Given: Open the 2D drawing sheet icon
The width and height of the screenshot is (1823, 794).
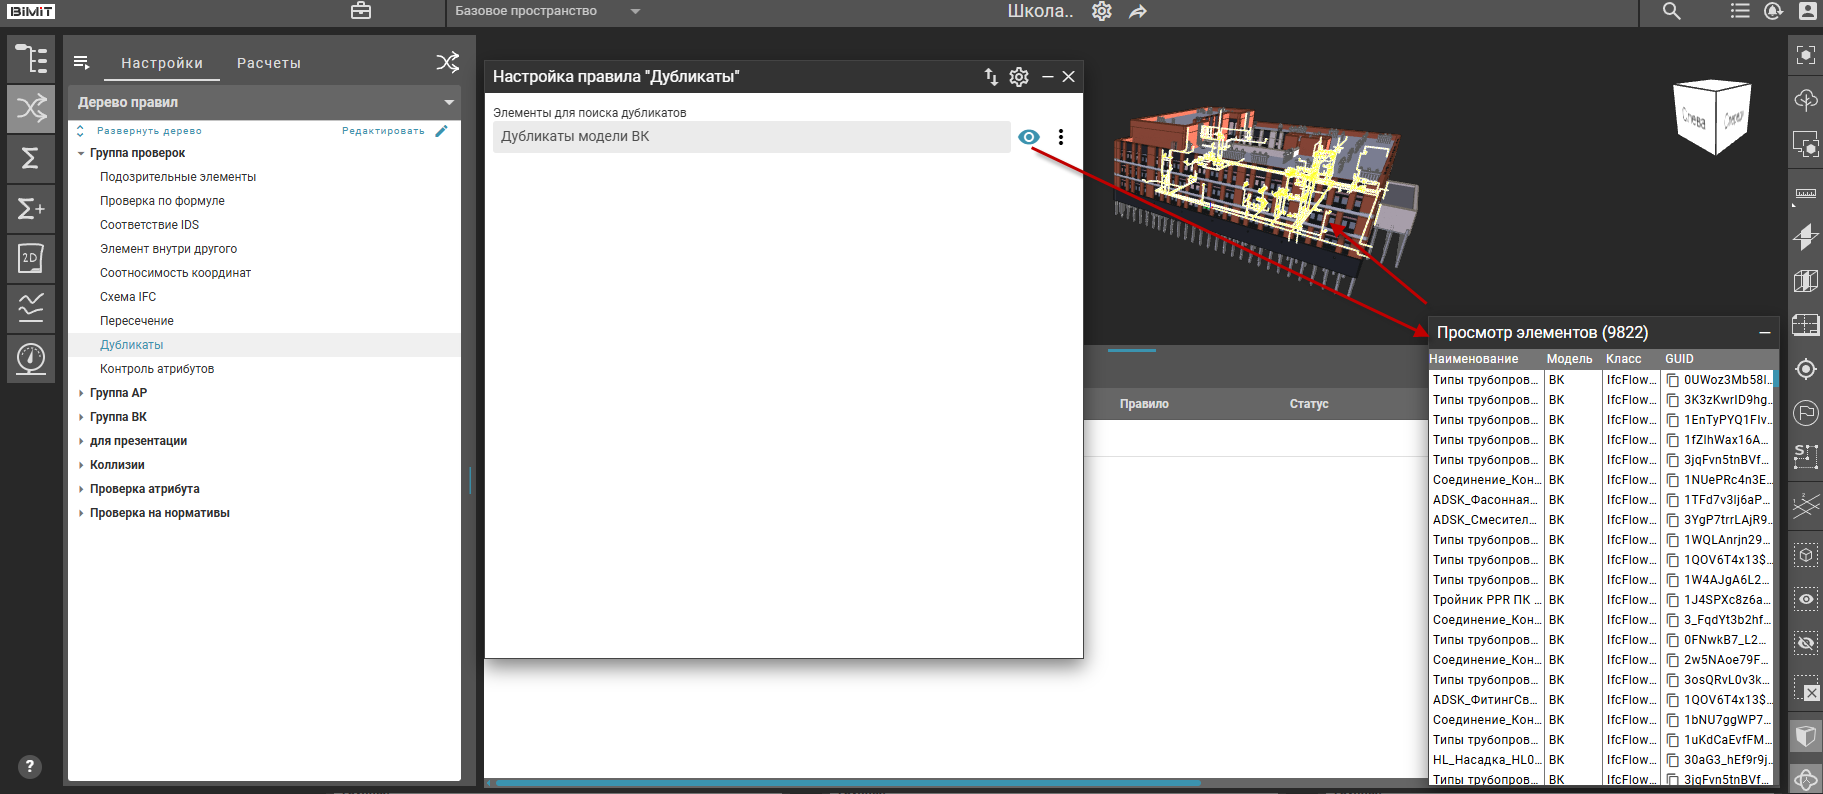Looking at the screenshot, I should (x=31, y=259).
